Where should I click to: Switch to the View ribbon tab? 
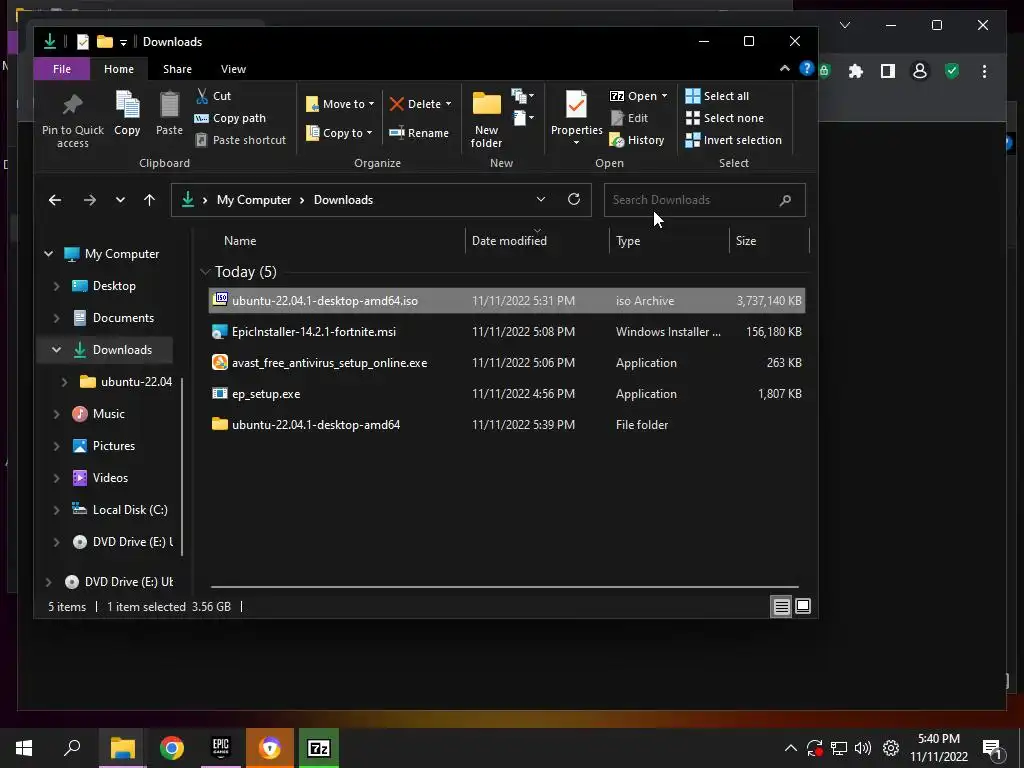[233, 69]
